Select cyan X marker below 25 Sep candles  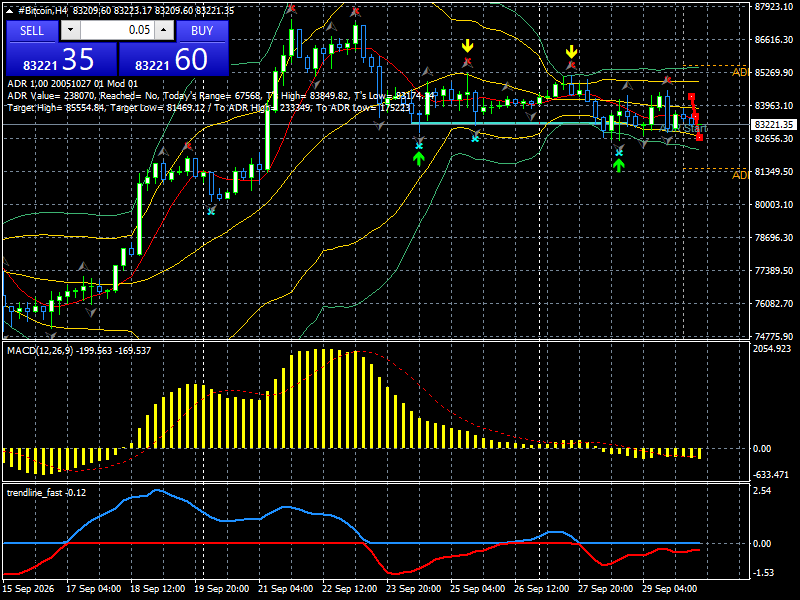(x=475, y=138)
